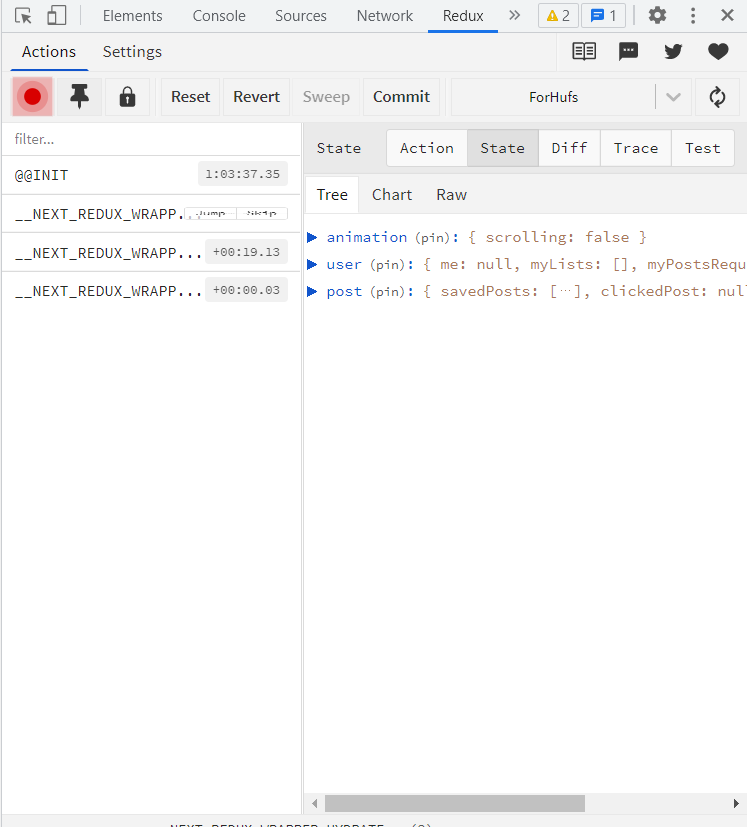Open the more DevTools tabs chevron

pos(514,16)
